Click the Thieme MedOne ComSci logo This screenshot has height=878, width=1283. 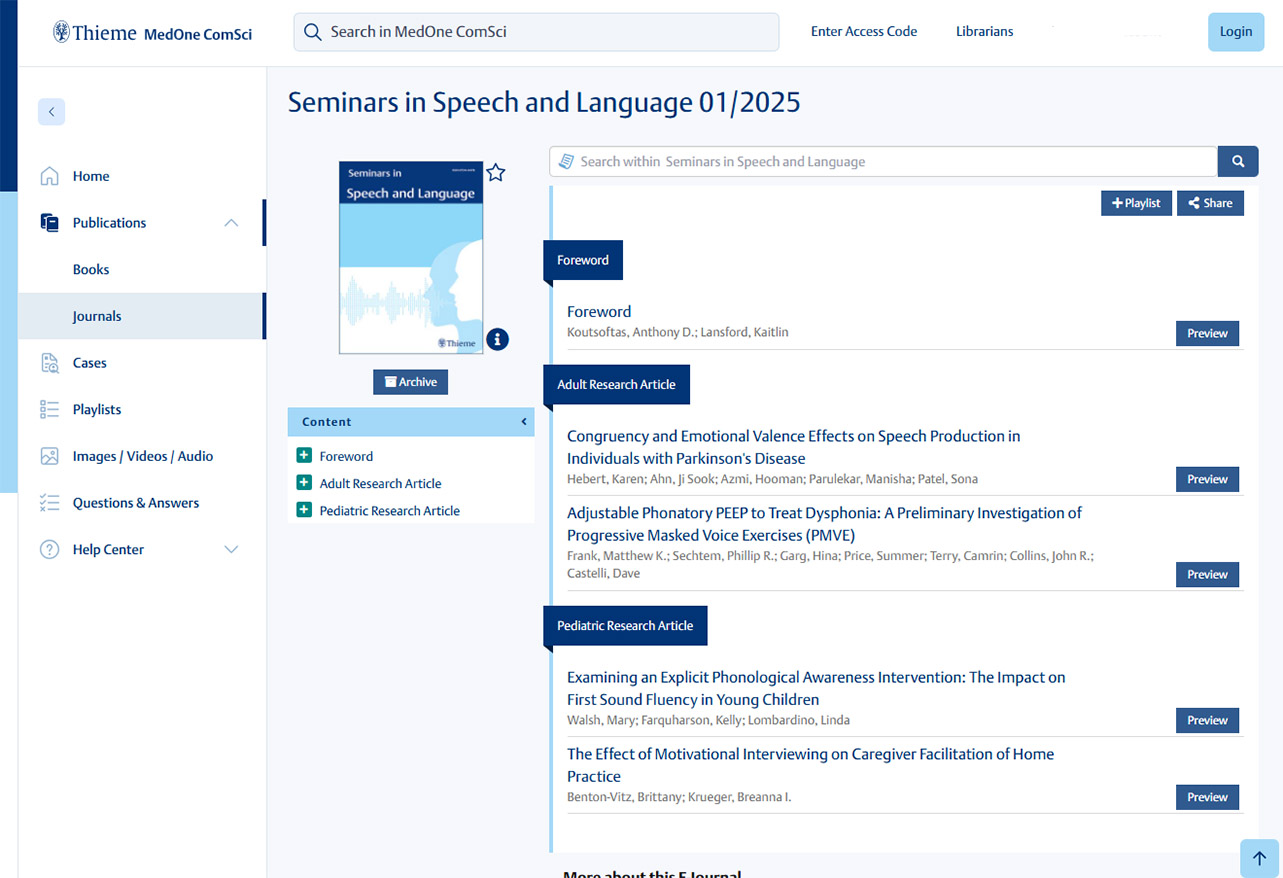pos(150,31)
